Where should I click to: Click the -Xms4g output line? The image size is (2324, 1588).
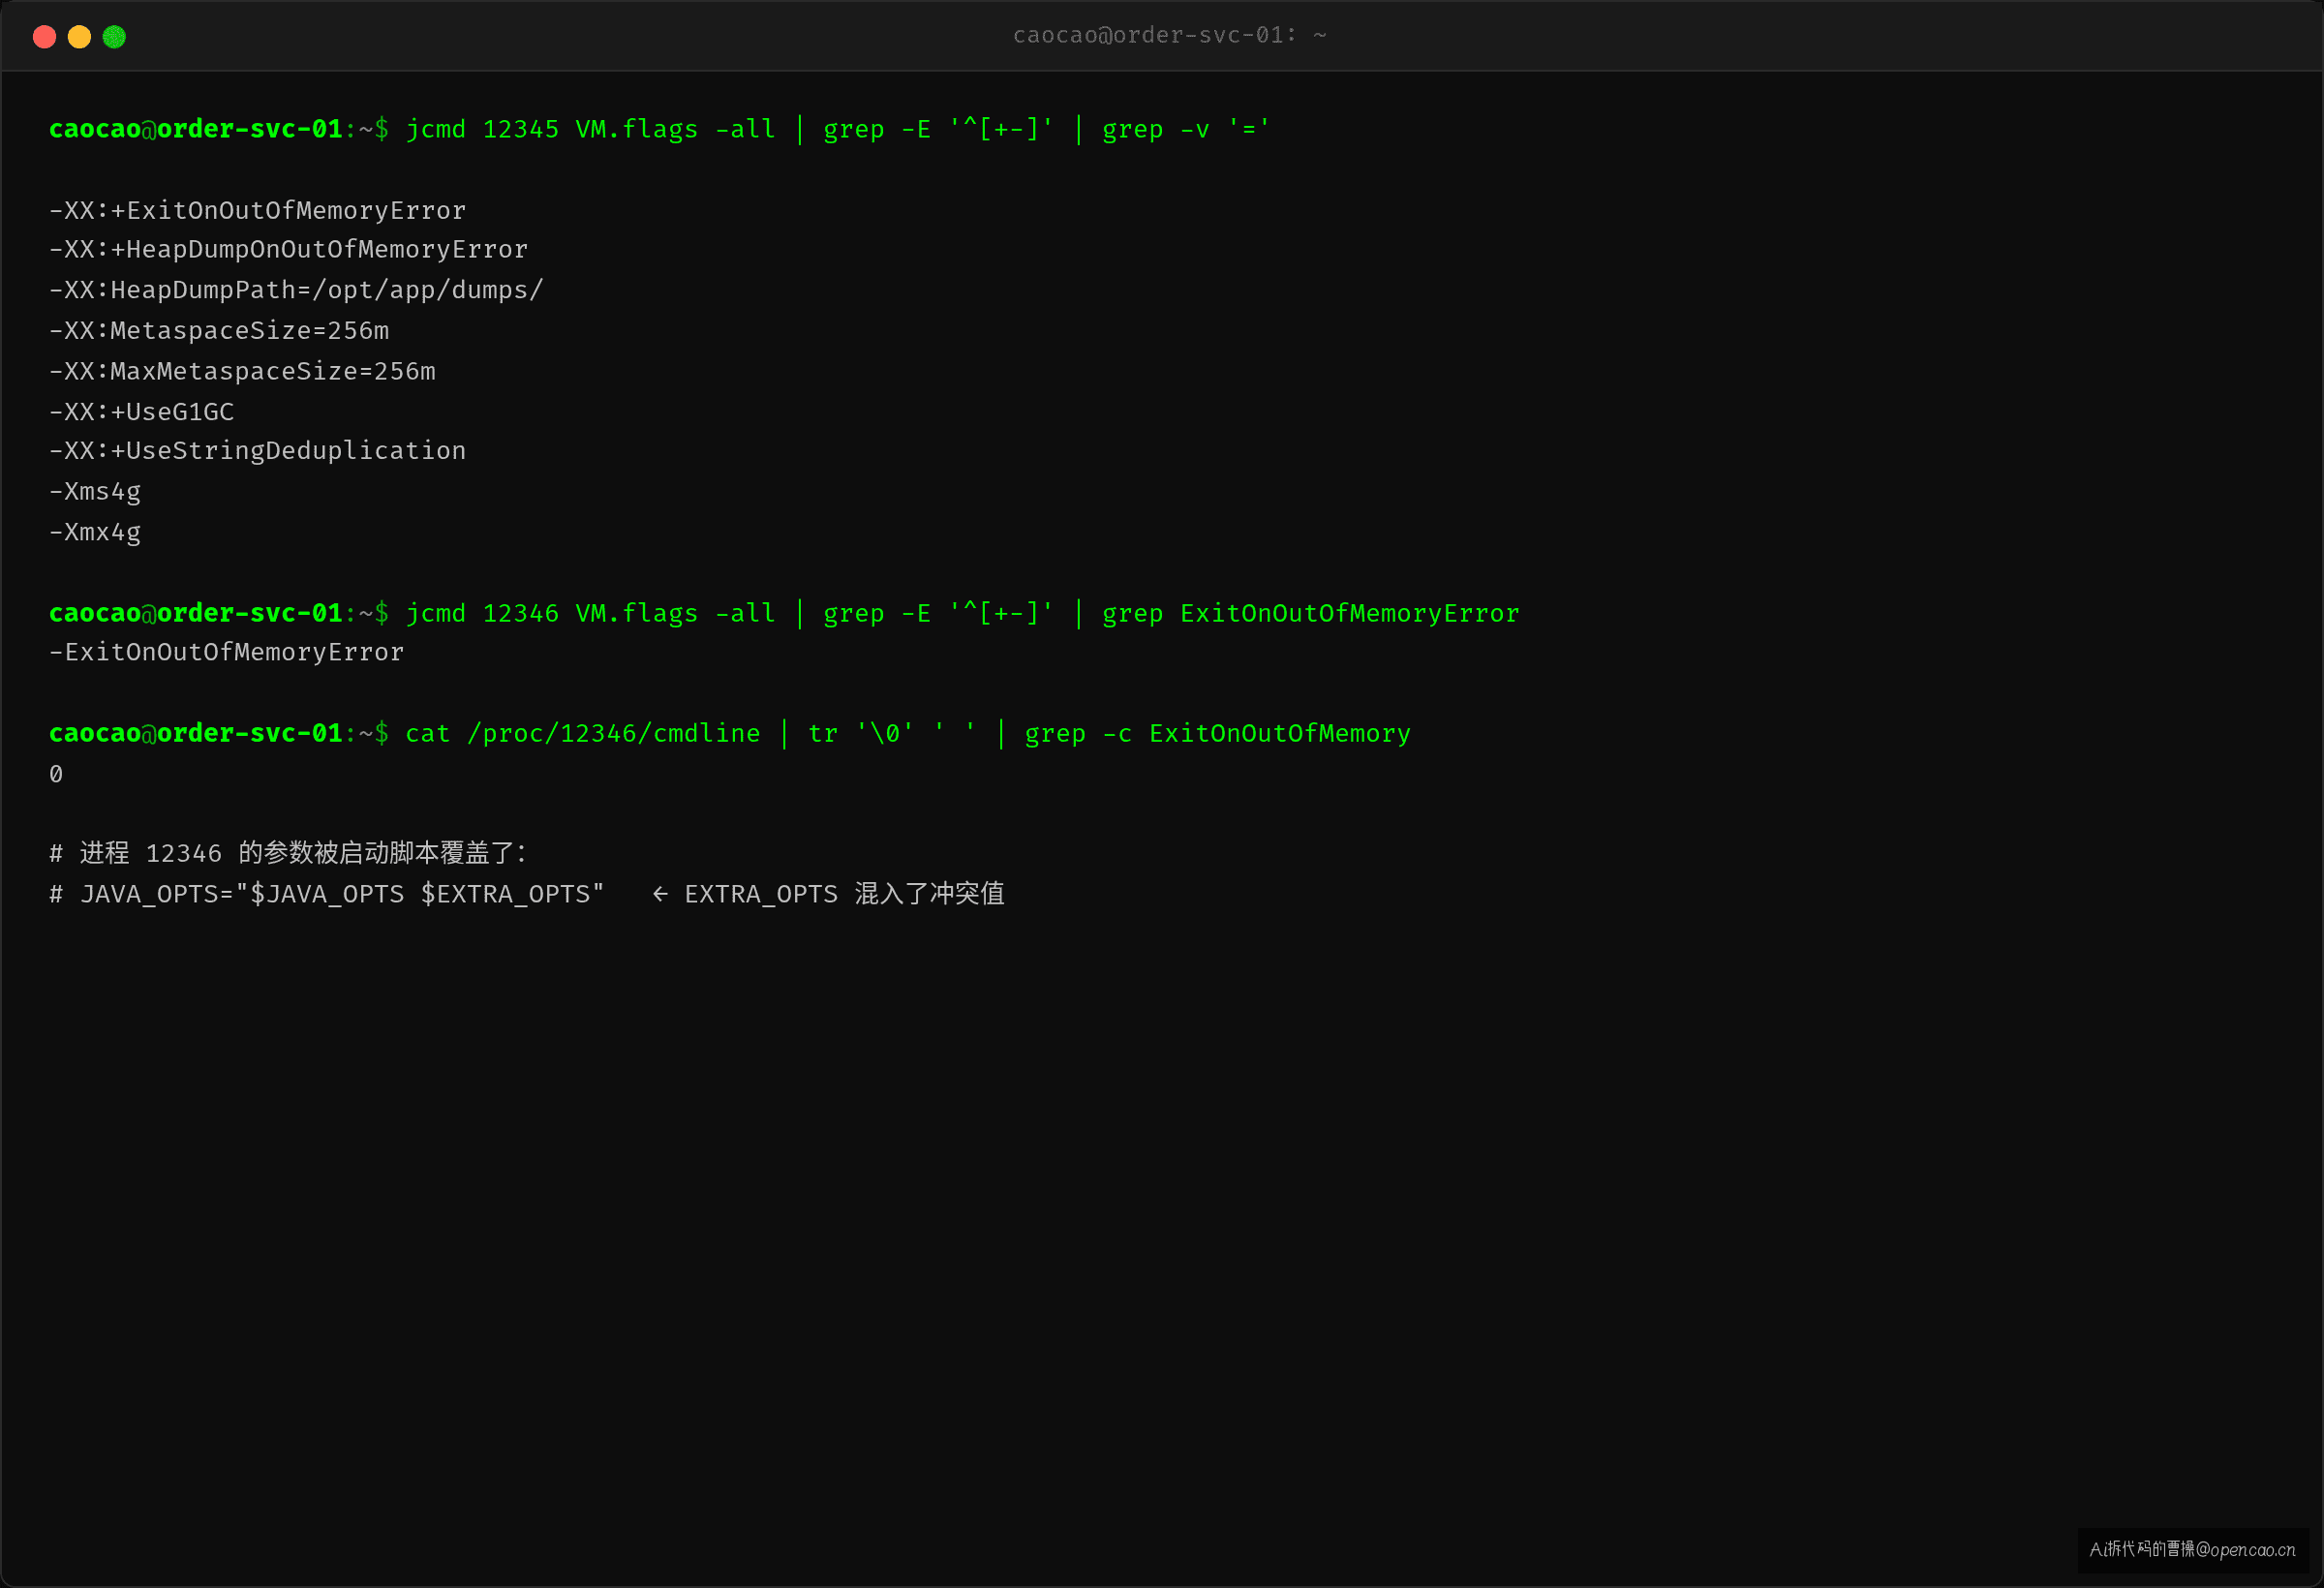[95, 492]
